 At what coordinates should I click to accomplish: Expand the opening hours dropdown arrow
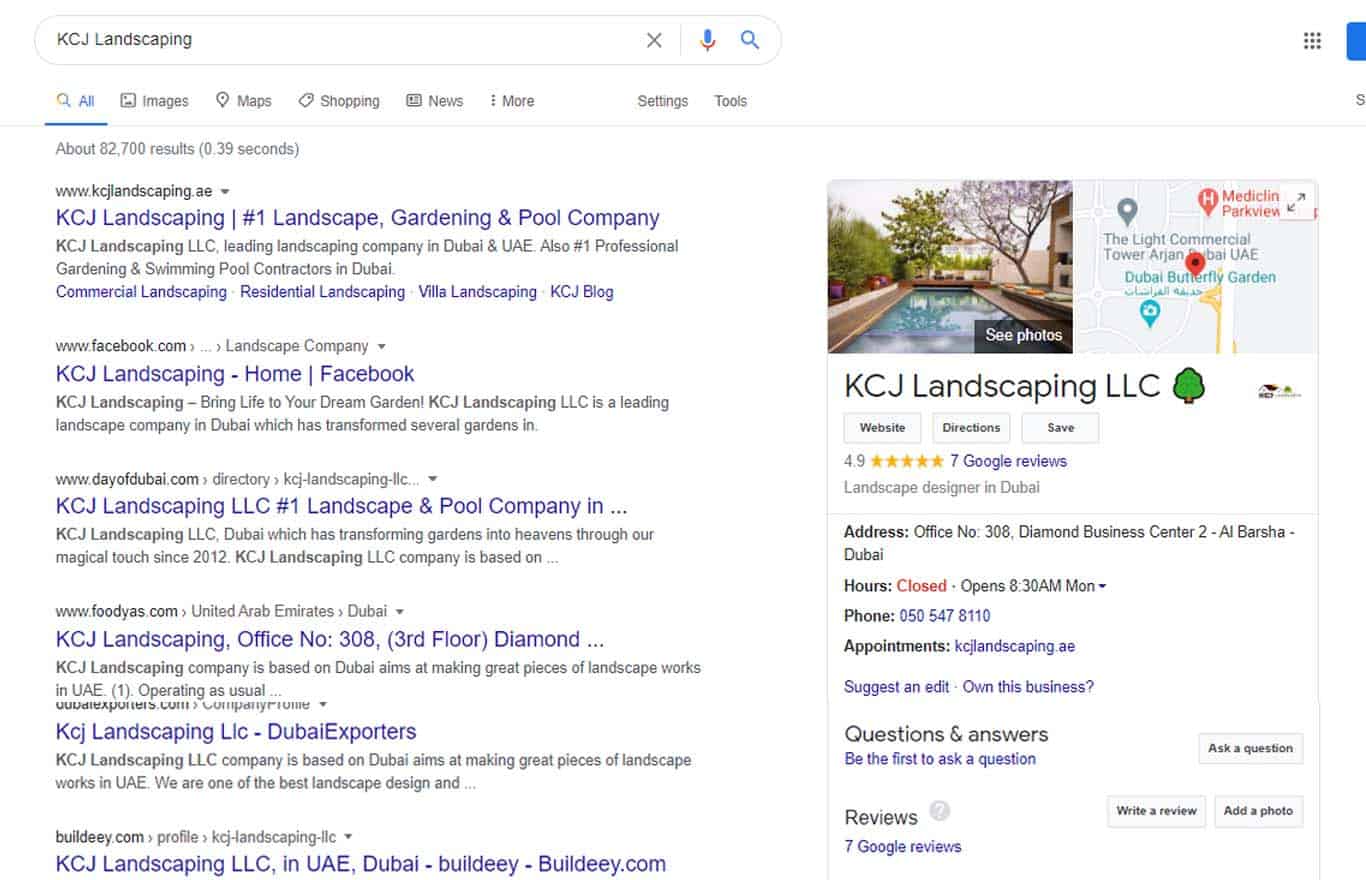pos(1102,587)
